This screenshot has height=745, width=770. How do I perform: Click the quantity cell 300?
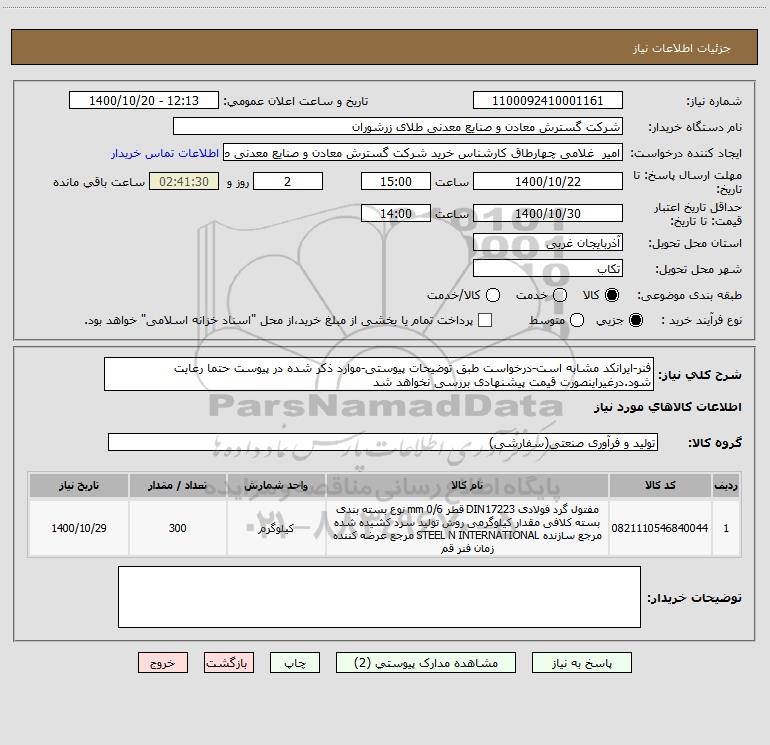click(x=177, y=528)
